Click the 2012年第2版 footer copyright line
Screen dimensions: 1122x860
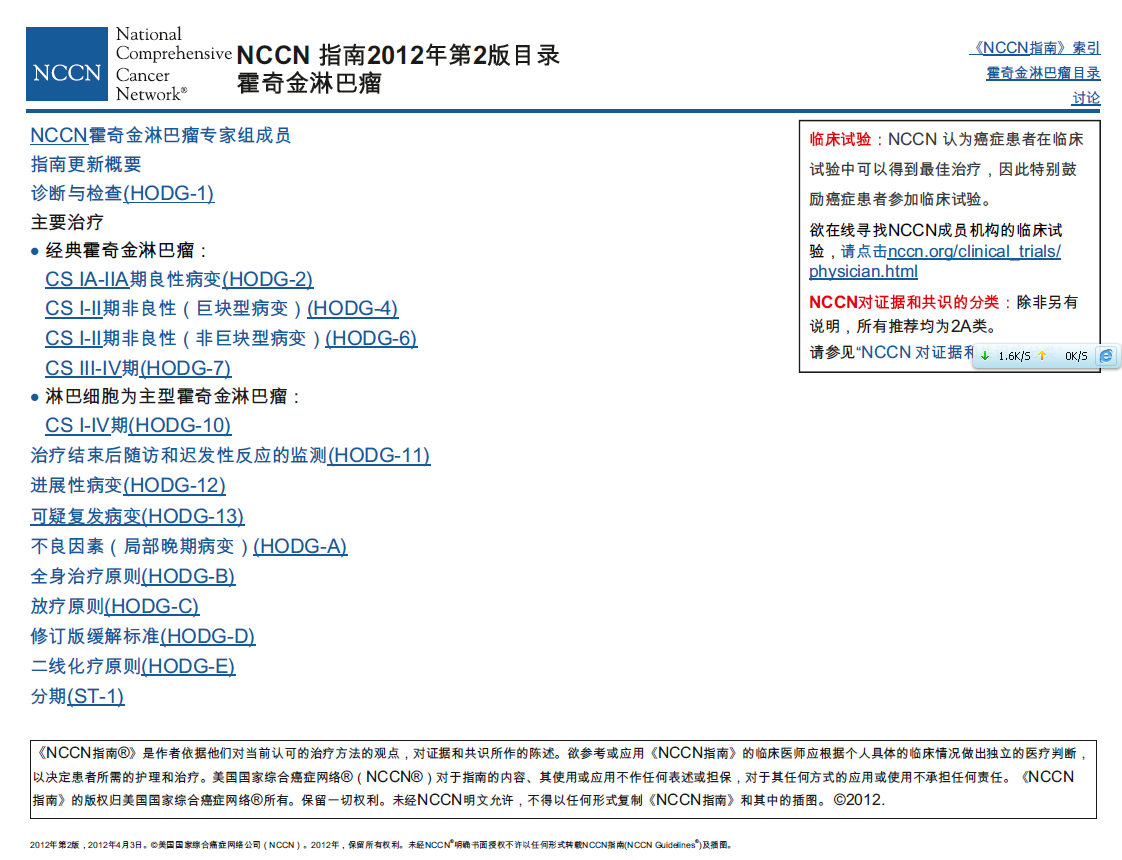(x=381, y=845)
